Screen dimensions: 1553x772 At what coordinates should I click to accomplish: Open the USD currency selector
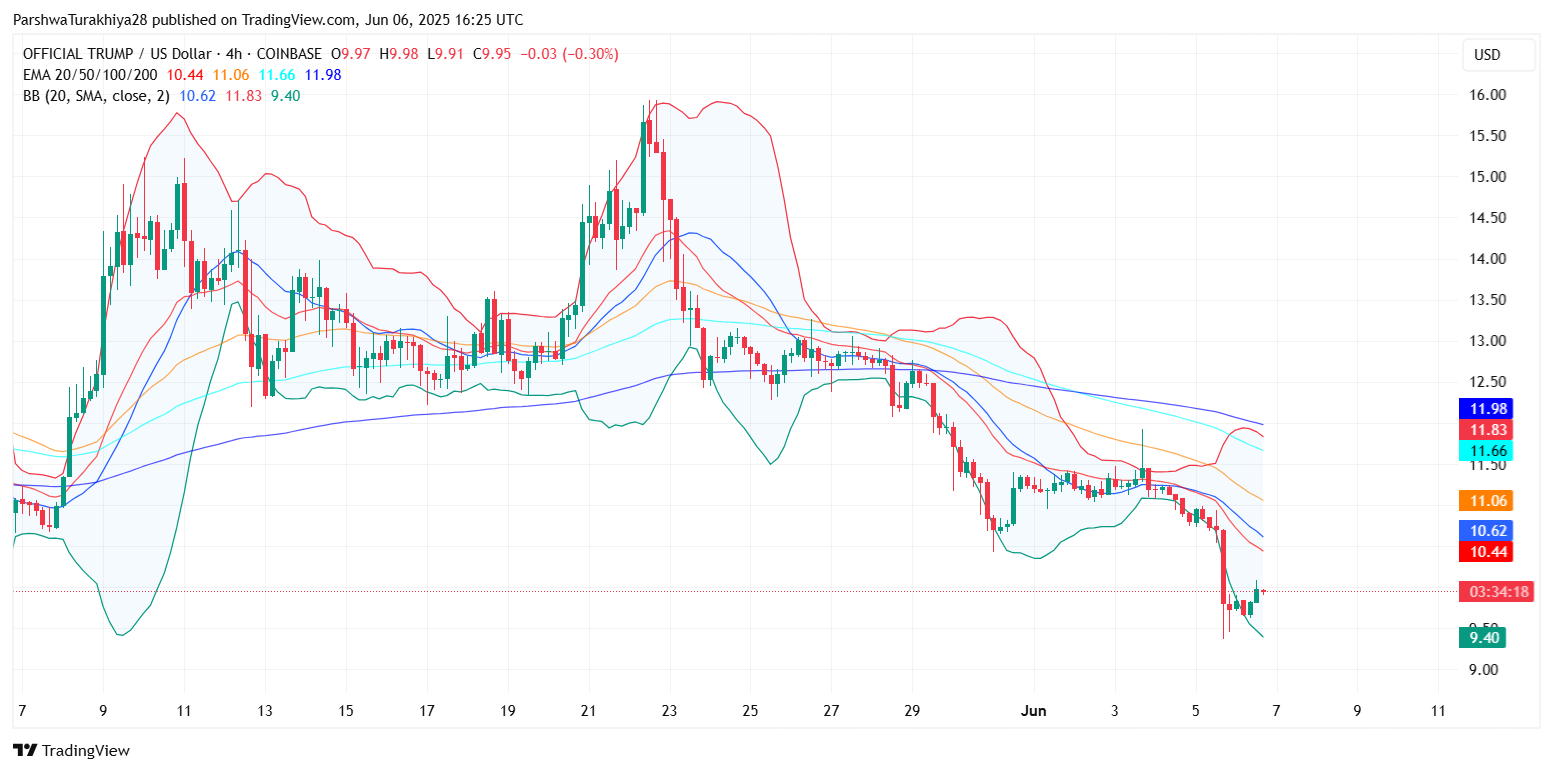[x=1487, y=55]
